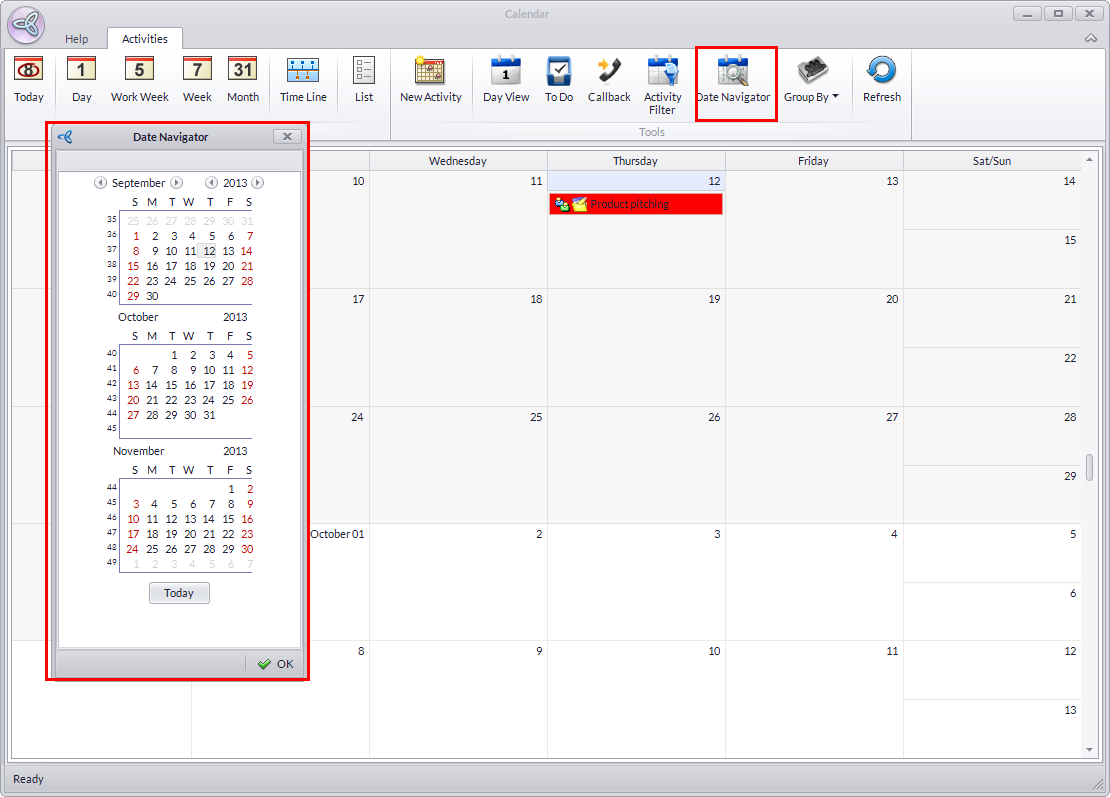Switch to Week view
The image size is (1110, 797).
tap(197, 79)
